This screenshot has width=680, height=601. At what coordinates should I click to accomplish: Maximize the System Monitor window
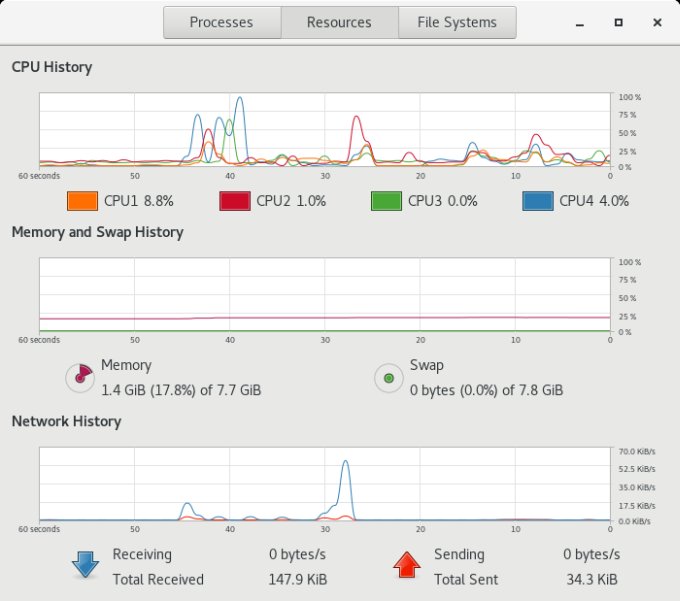(x=618, y=22)
